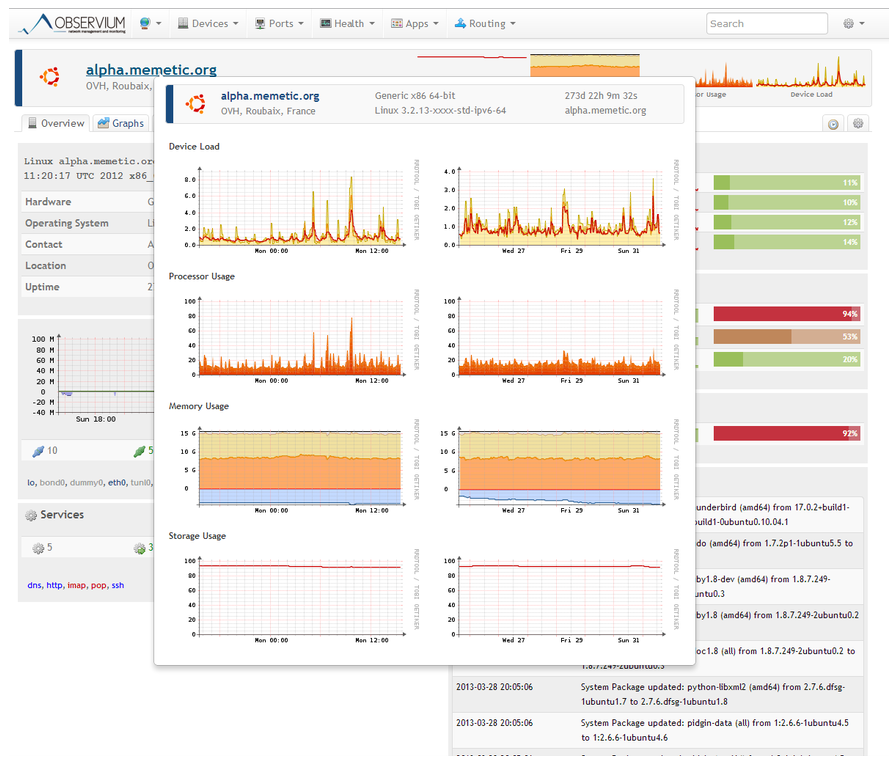891x764 pixels.
Task: Click the refresh clock icon near the tabs
Action: click(x=833, y=123)
